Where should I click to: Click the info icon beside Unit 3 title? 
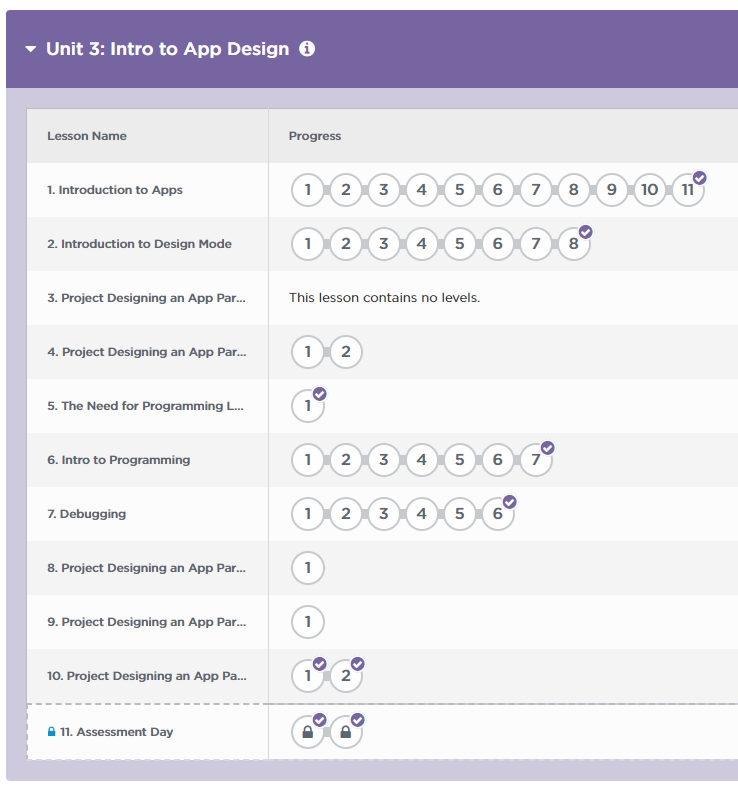pyautogui.click(x=307, y=49)
